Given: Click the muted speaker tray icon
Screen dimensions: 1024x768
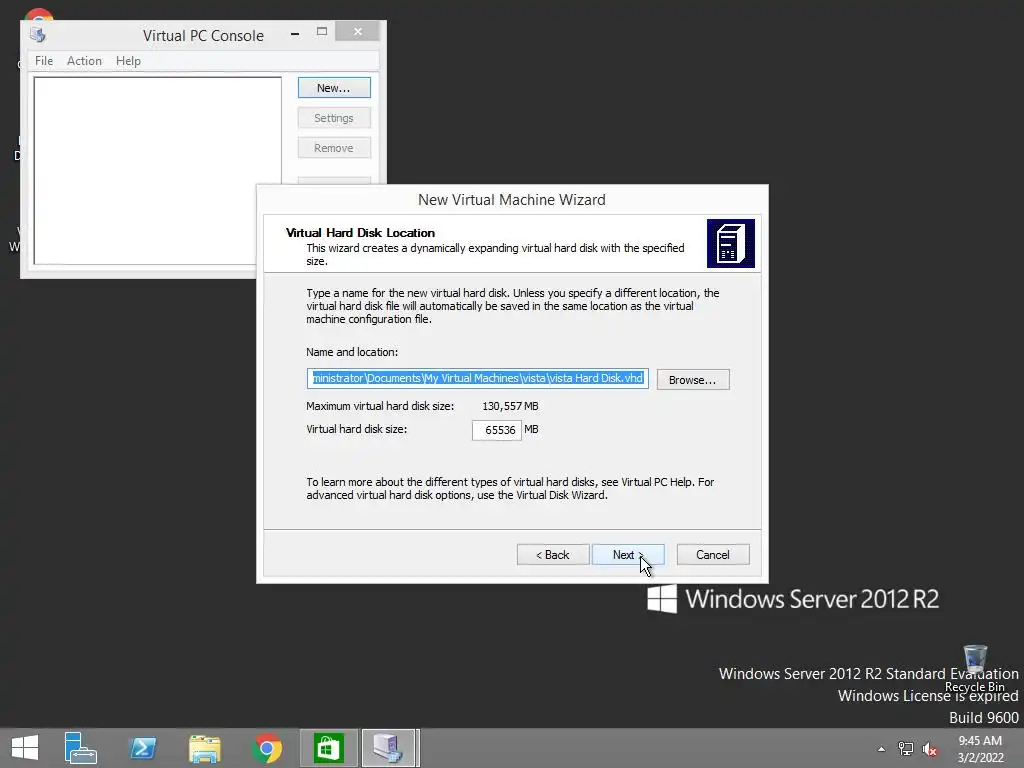Looking at the screenshot, I should [930, 748].
